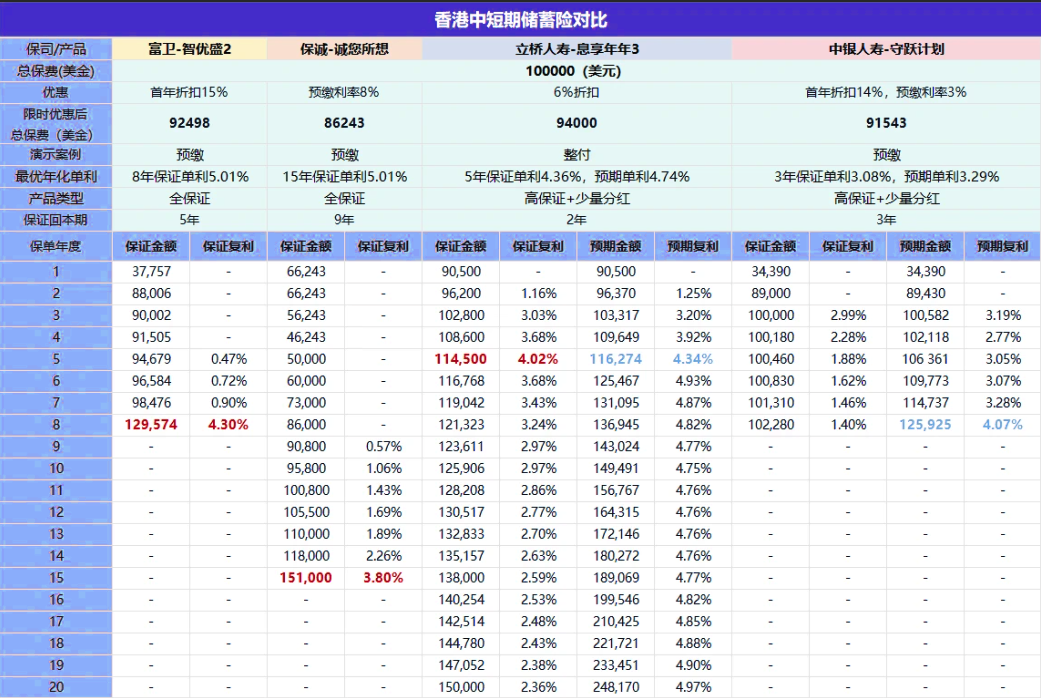This screenshot has width=1041, height=698.
Task: Click the value 108,600 in year 4
Action: click(461, 337)
